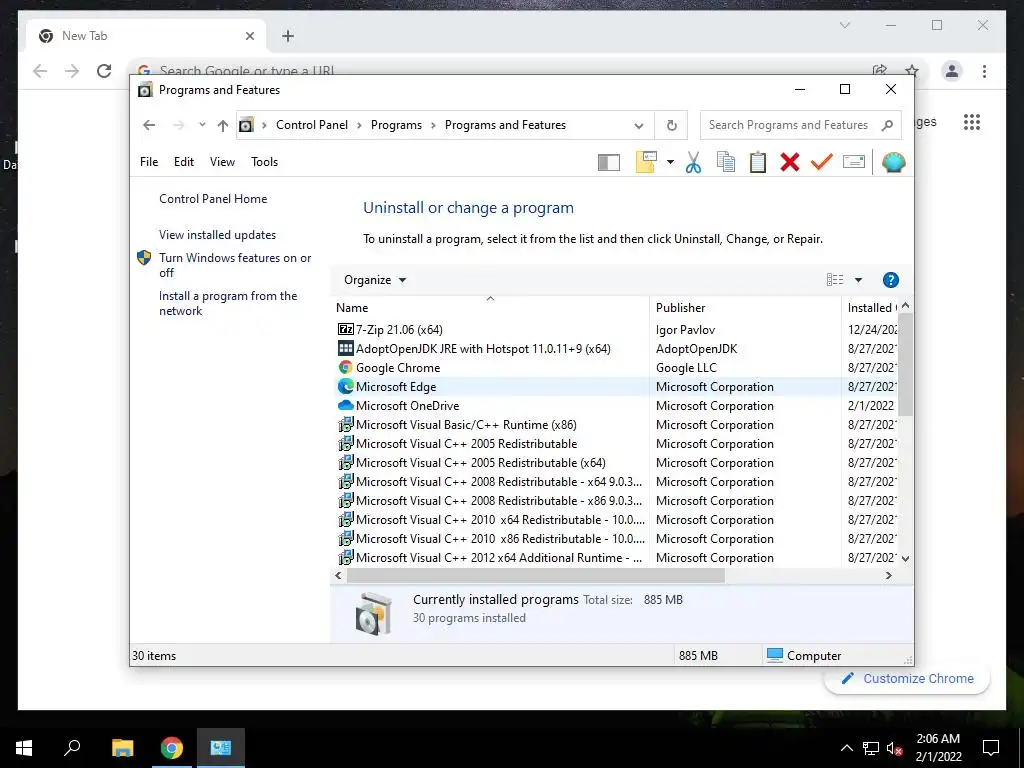The width and height of the screenshot is (1024, 768).
Task: Open Install a program from the network
Action: tap(228, 303)
